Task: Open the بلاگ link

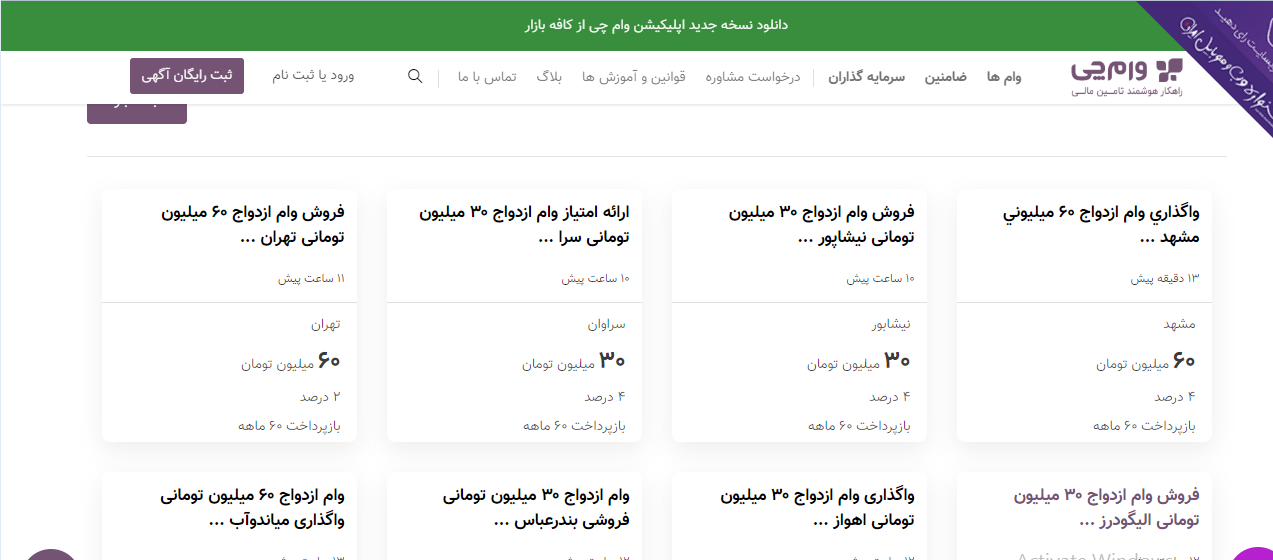Action: 549,77
